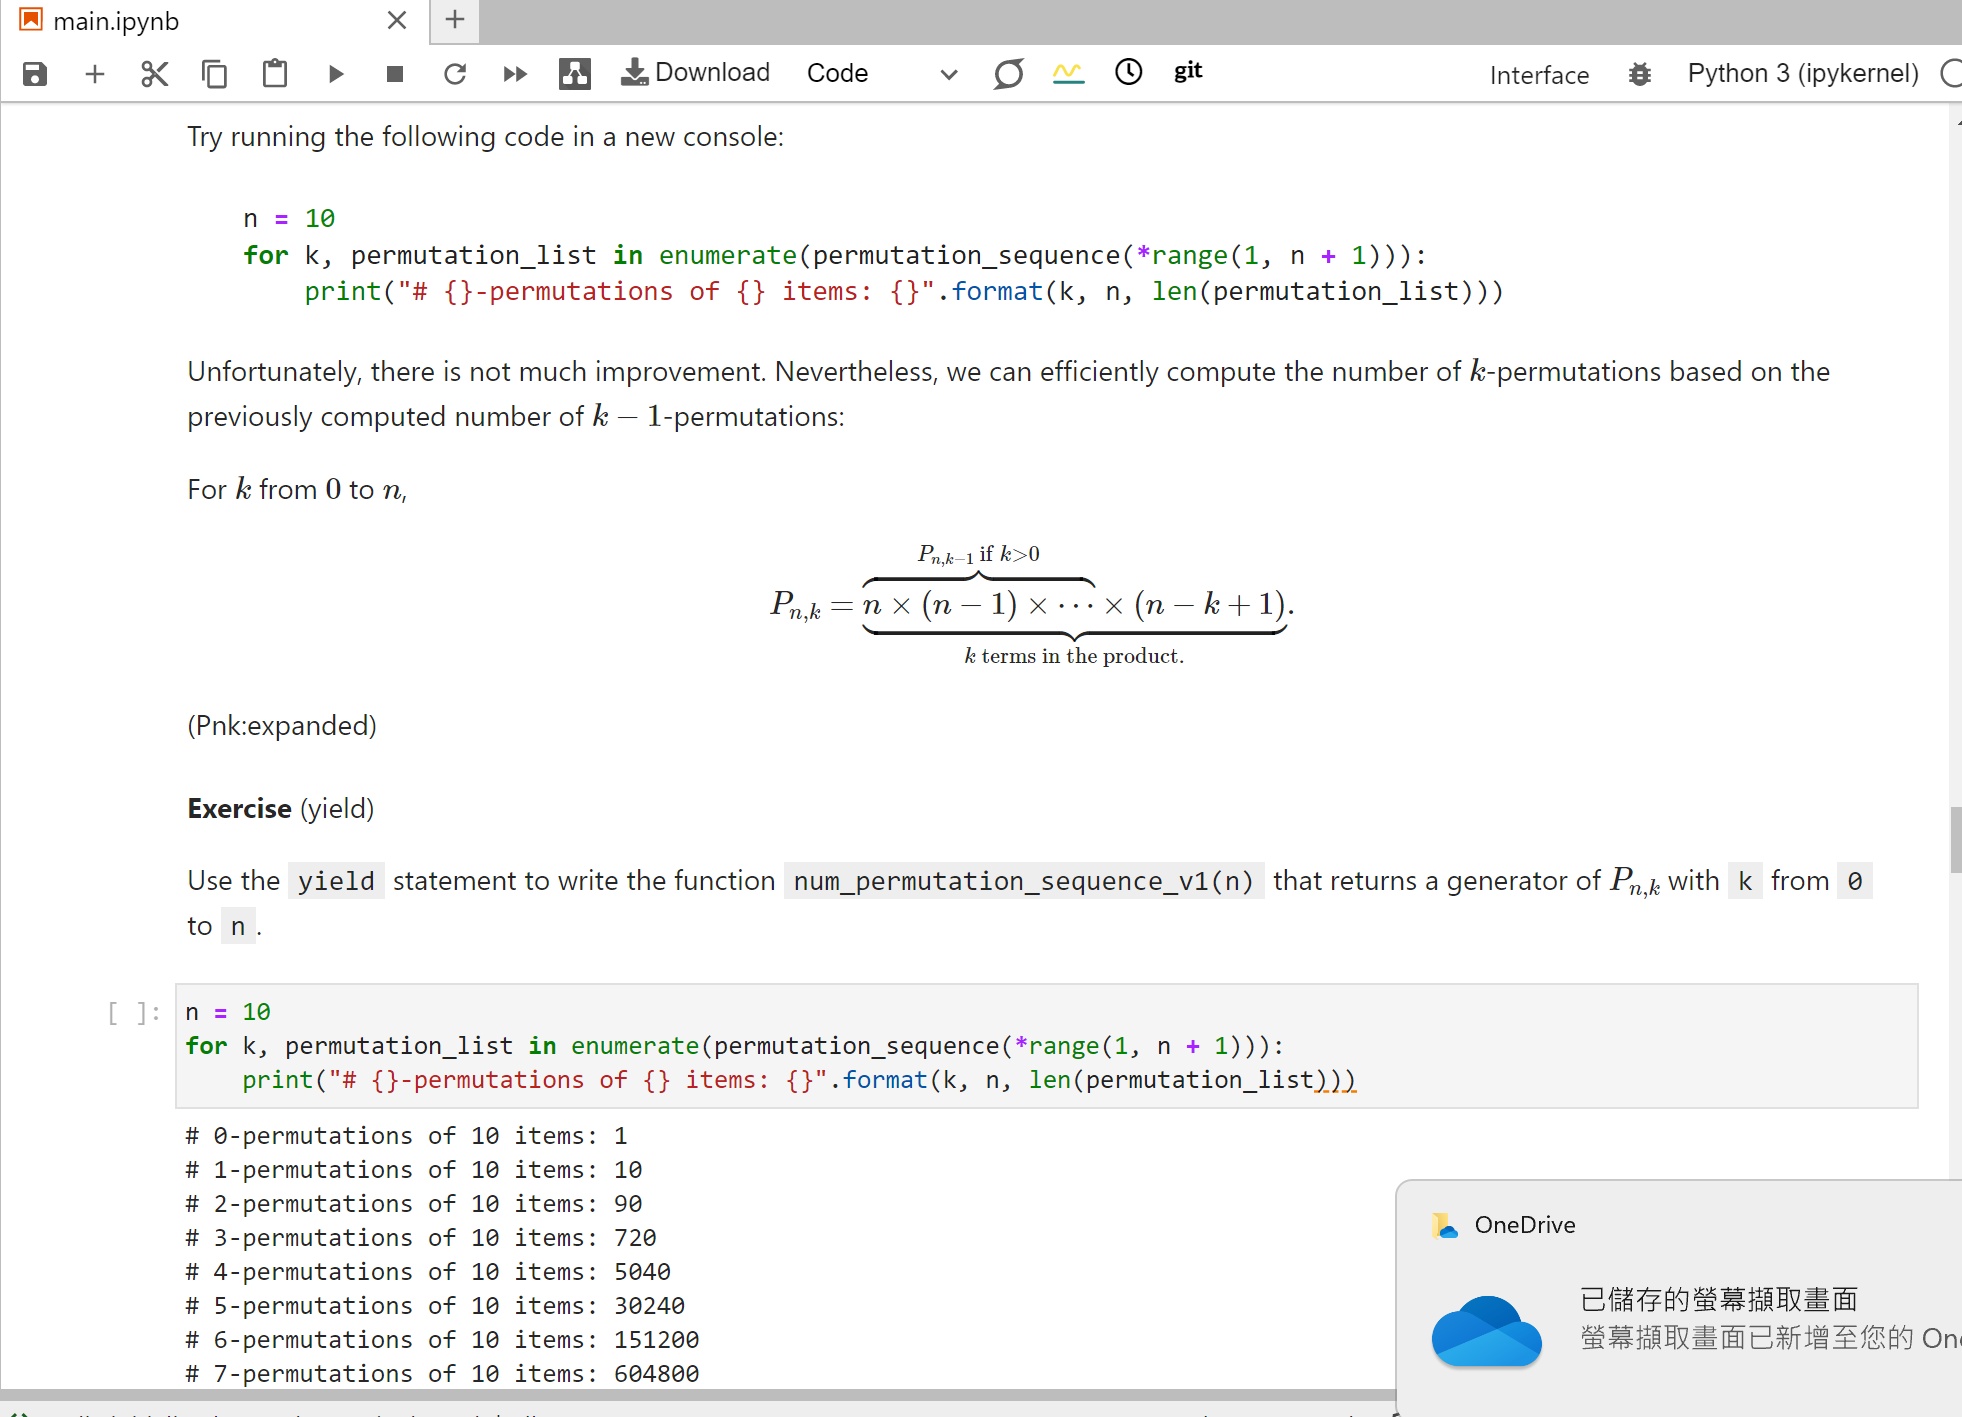The width and height of the screenshot is (1962, 1417).
Task: Run the selected cell
Action: pos(336,74)
